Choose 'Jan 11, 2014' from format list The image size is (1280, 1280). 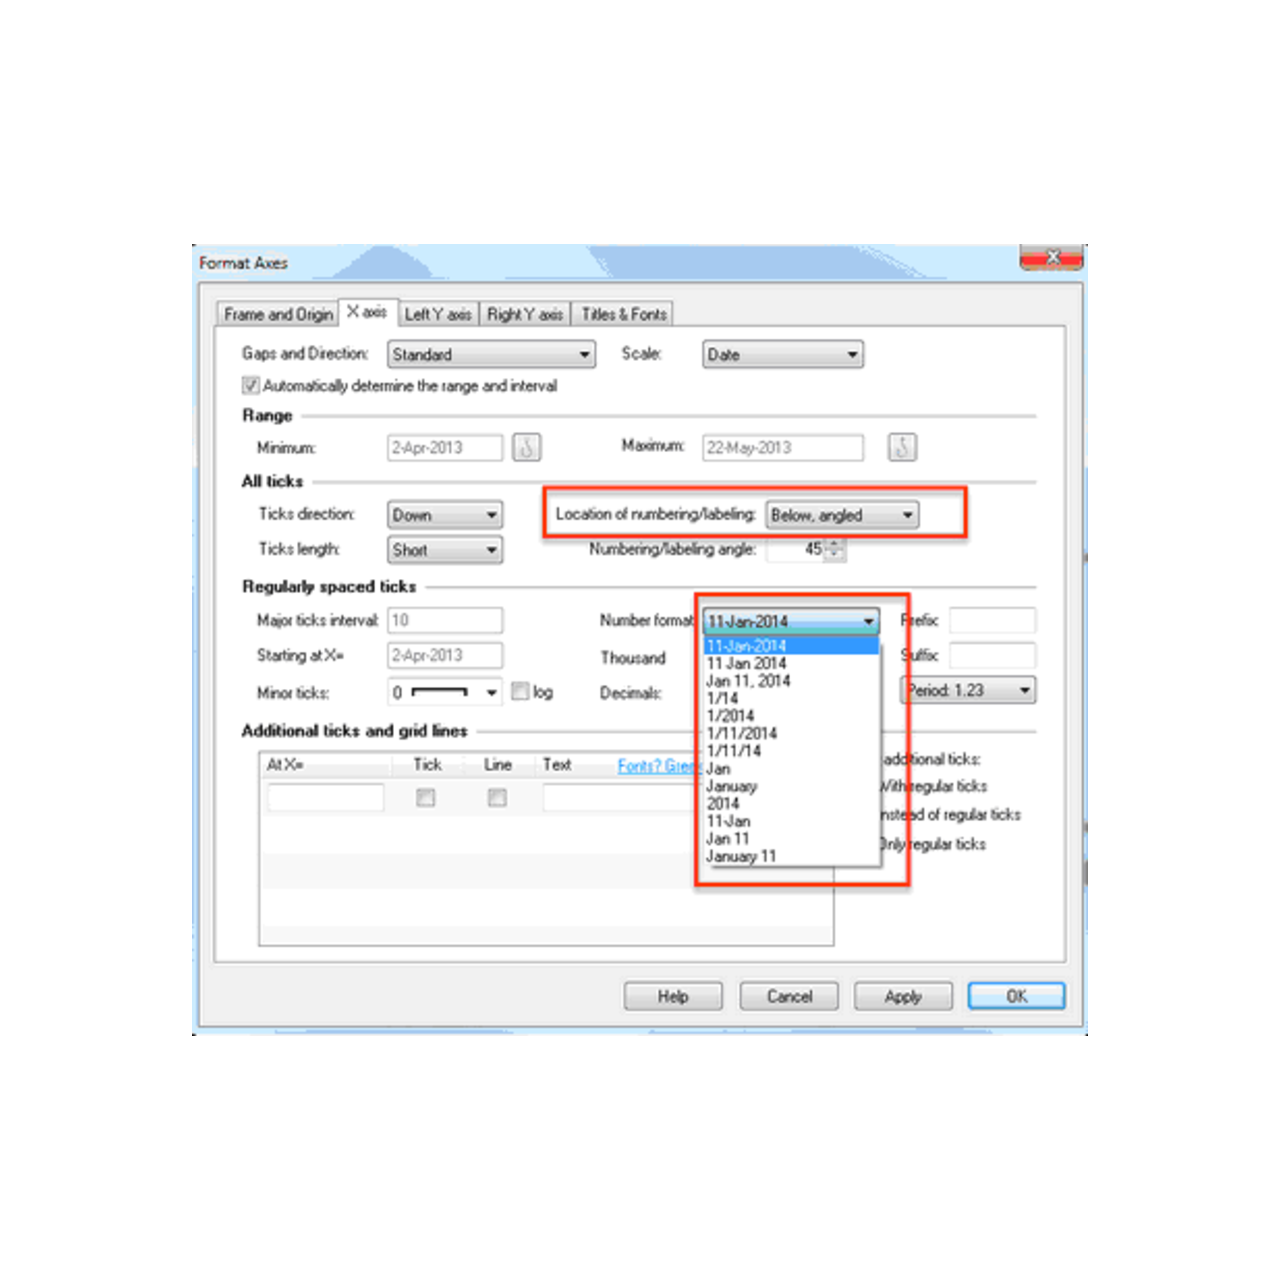point(748,681)
